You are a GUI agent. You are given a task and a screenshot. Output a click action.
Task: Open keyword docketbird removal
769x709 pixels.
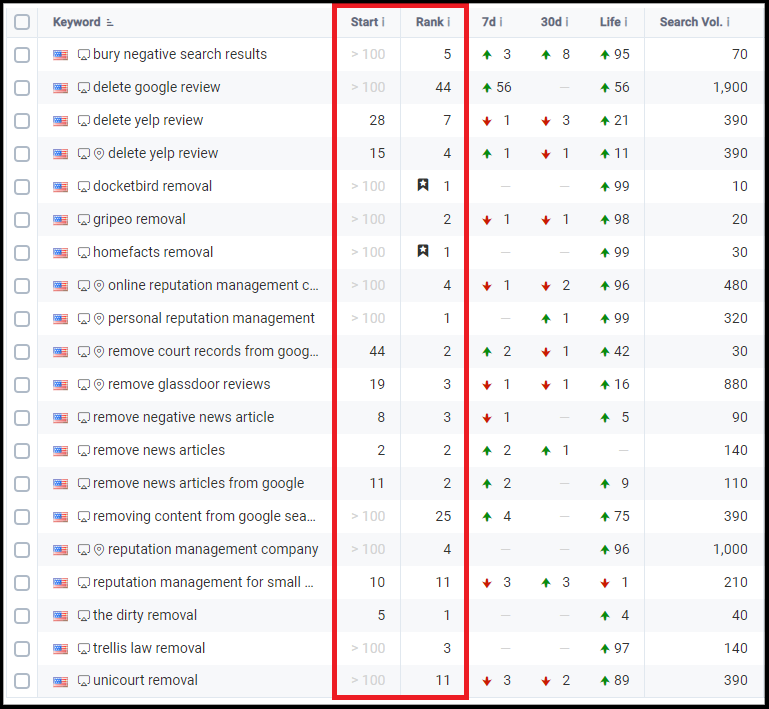click(153, 186)
